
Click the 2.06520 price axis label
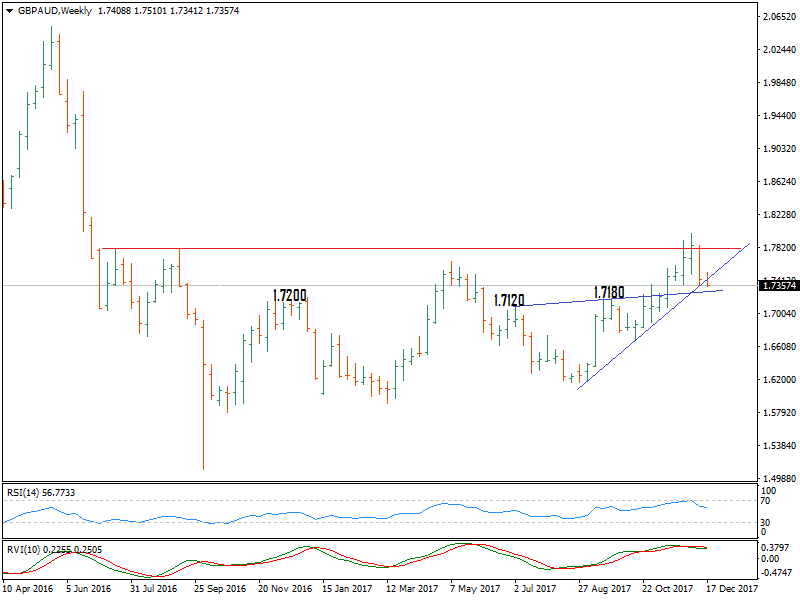coord(777,18)
